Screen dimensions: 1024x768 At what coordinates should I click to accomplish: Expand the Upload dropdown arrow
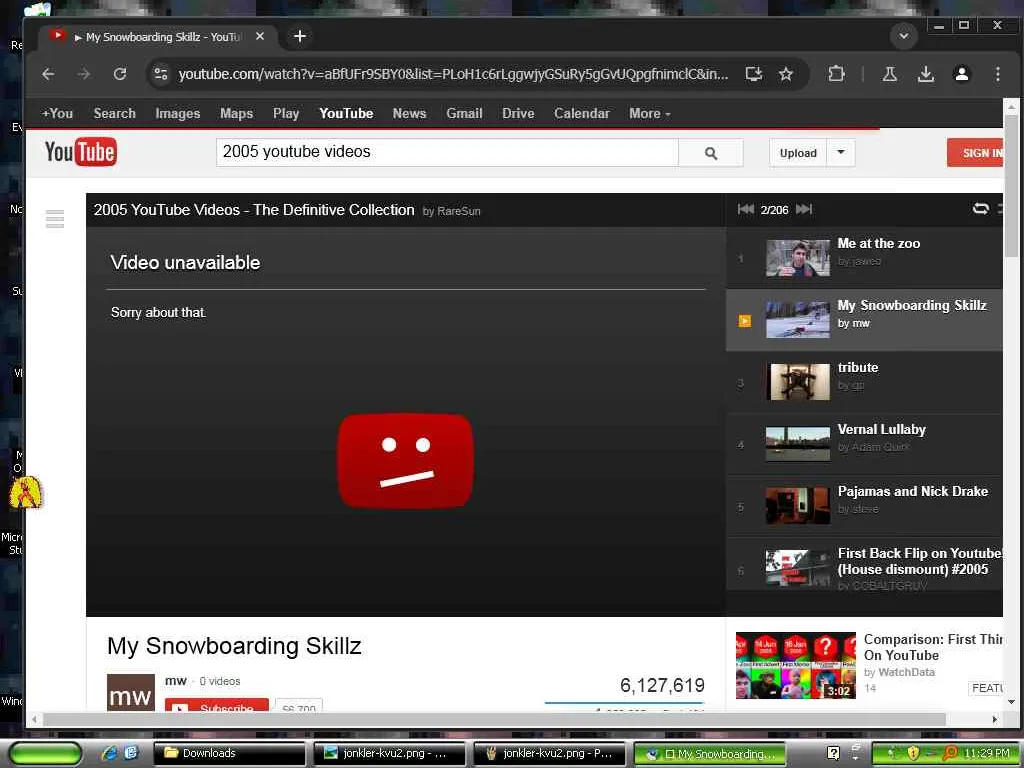(841, 153)
